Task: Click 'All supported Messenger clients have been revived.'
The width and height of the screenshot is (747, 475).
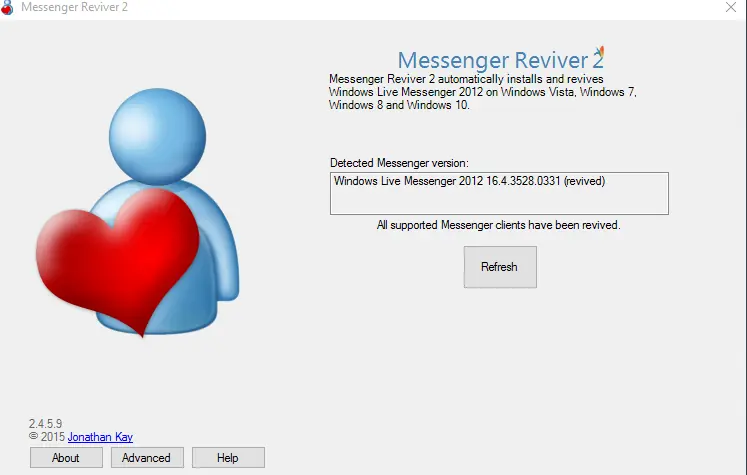Action: point(498,225)
